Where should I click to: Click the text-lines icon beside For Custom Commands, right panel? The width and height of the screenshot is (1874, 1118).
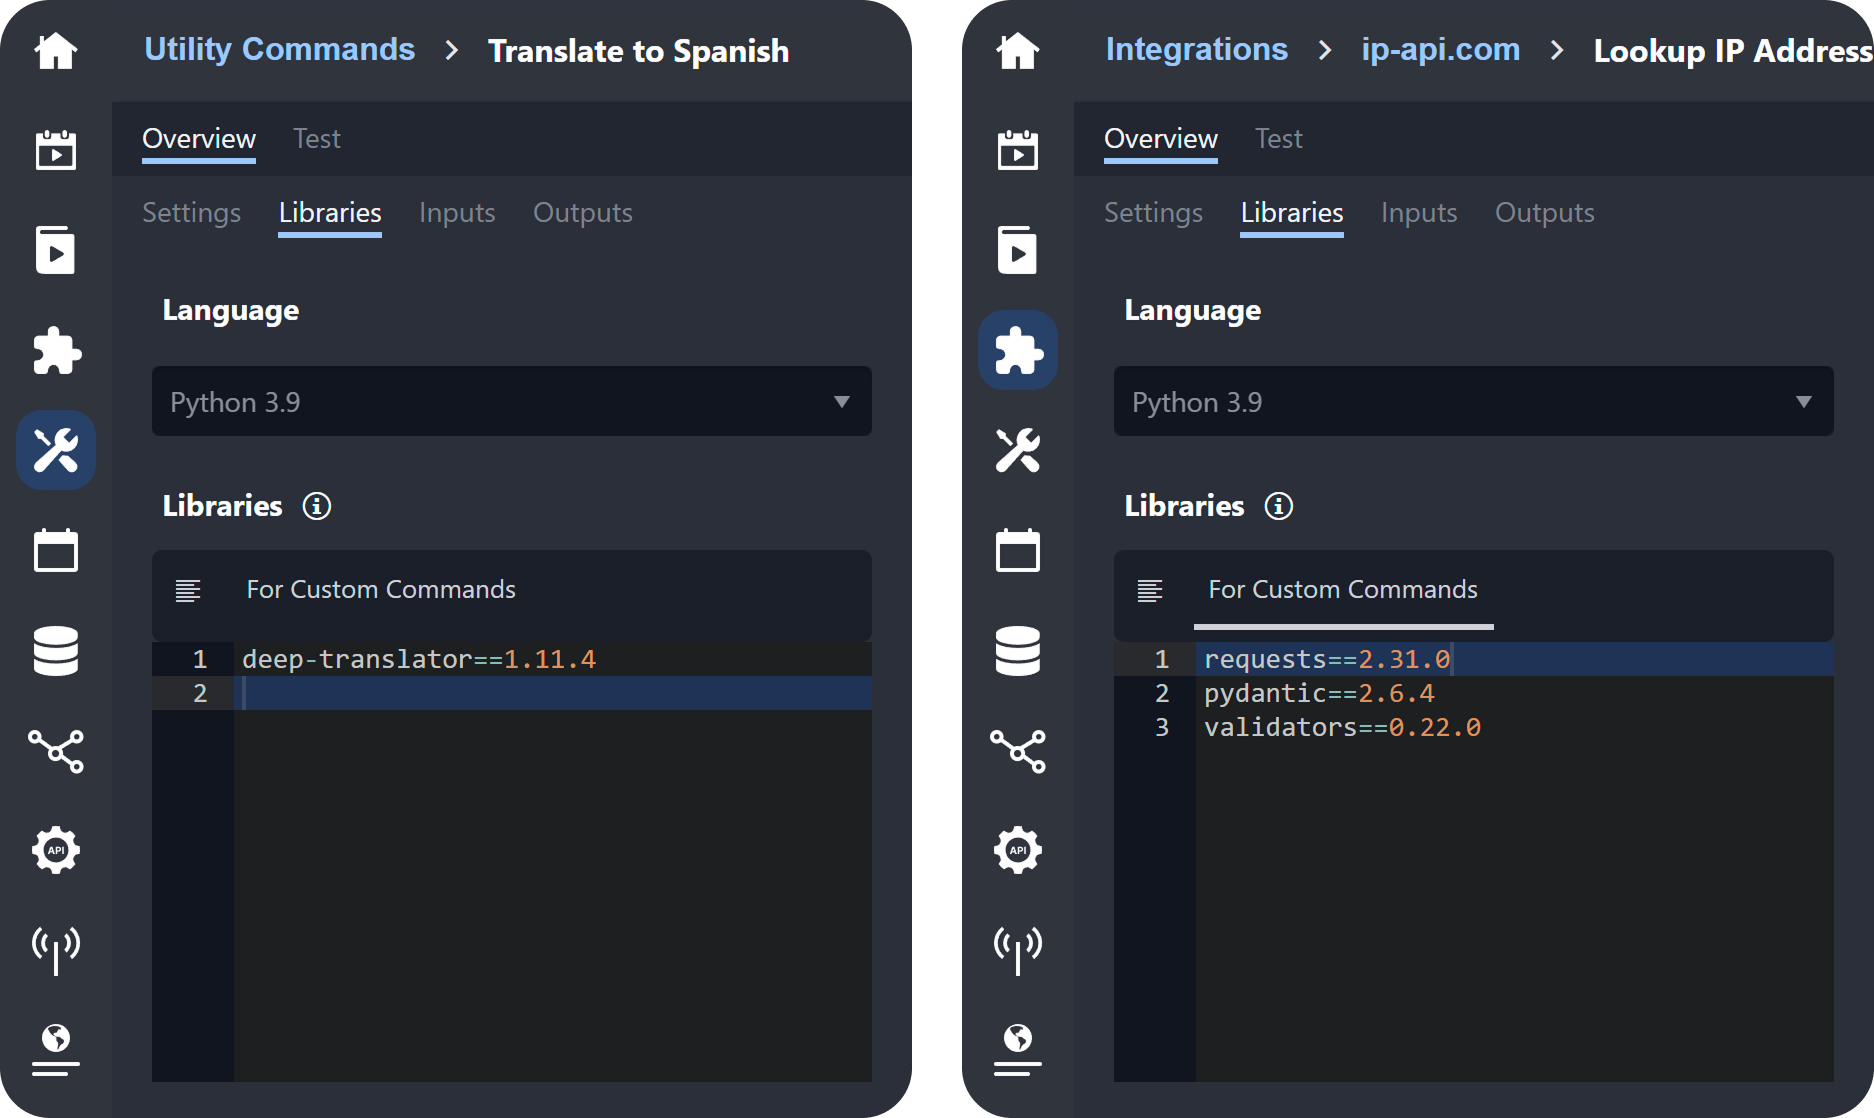(1150, 591)
